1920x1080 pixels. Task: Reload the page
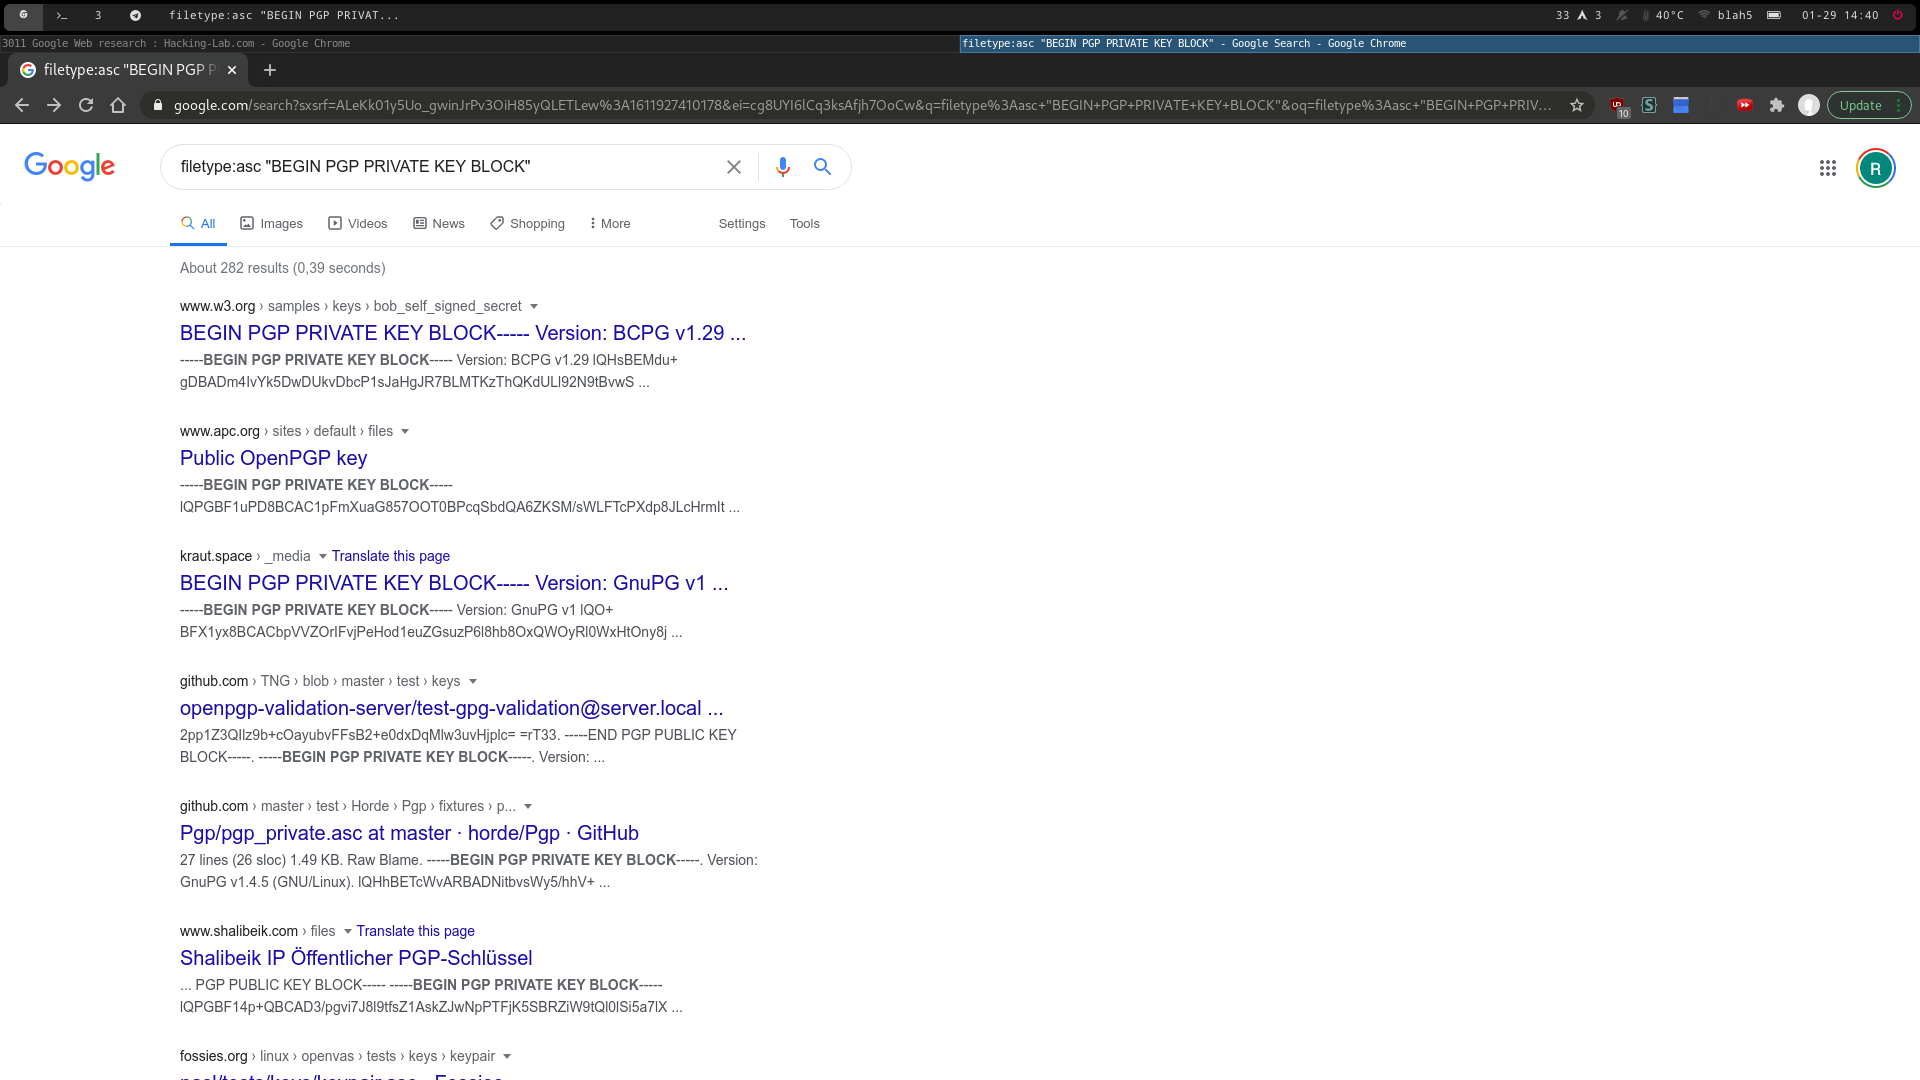[x=86, y=104]
